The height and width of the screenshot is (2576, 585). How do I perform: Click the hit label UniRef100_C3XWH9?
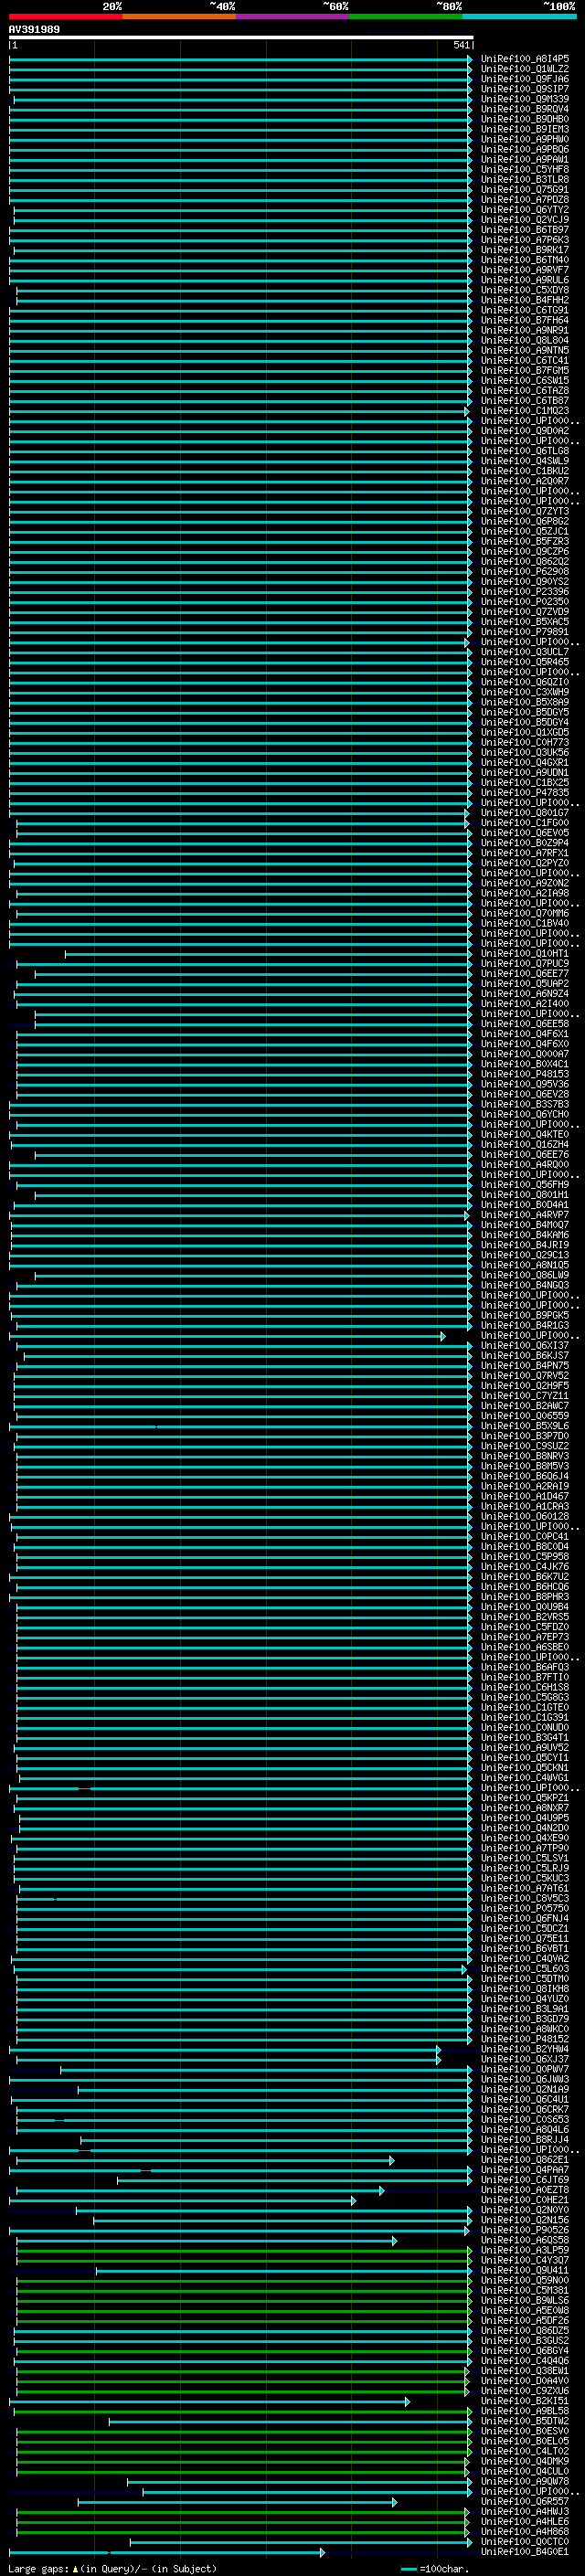[525, 692]
